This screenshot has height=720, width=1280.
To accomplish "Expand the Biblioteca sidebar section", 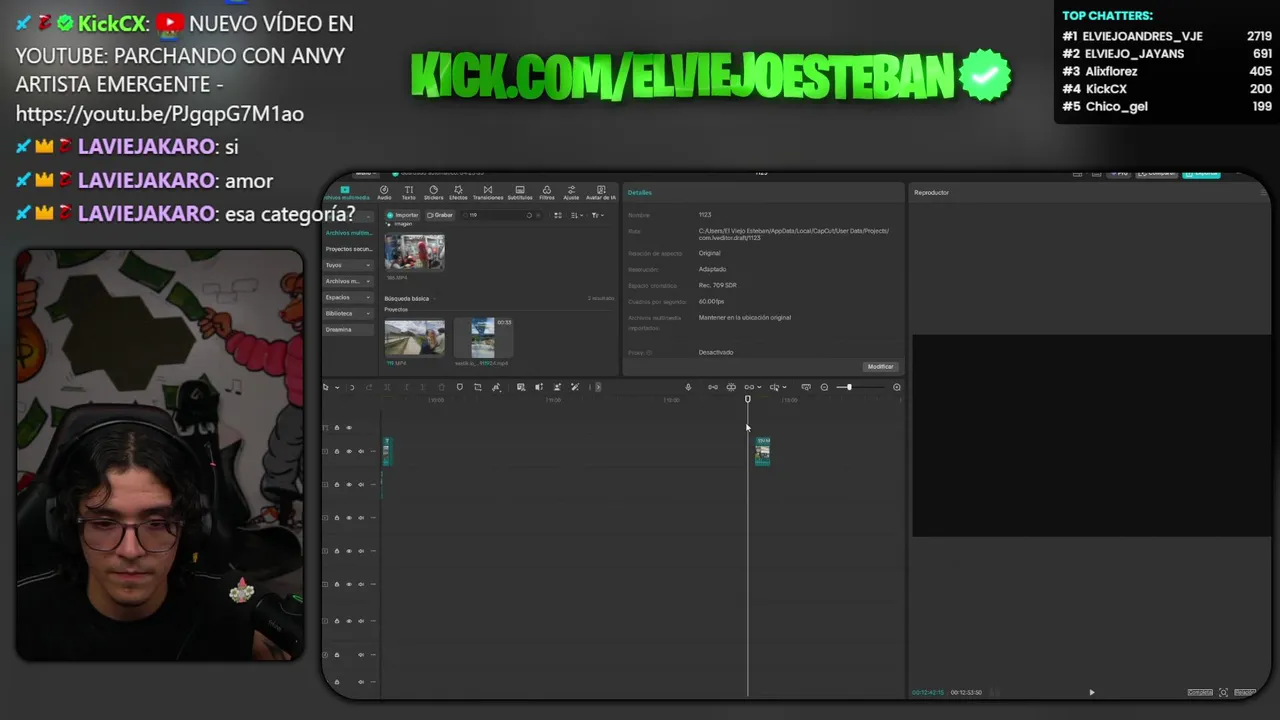I will [x=349, y=313].
